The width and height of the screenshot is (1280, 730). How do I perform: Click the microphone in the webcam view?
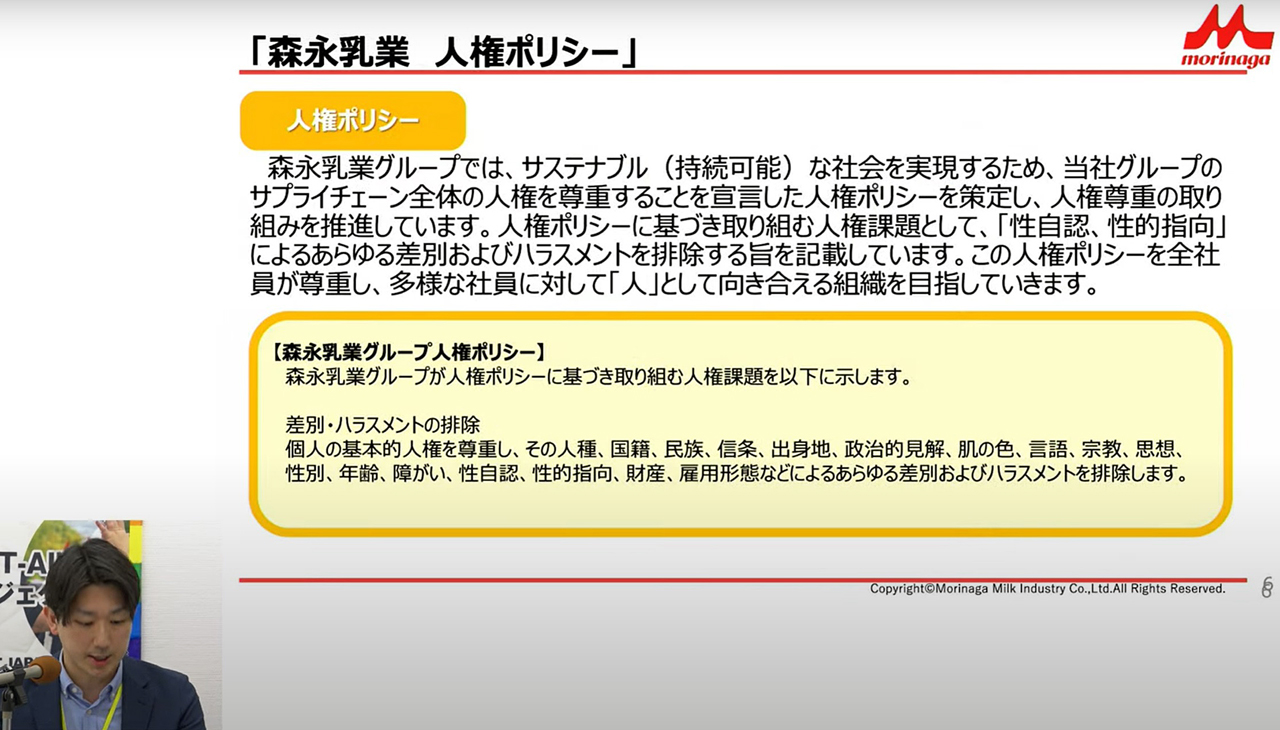tap(30, 673)
